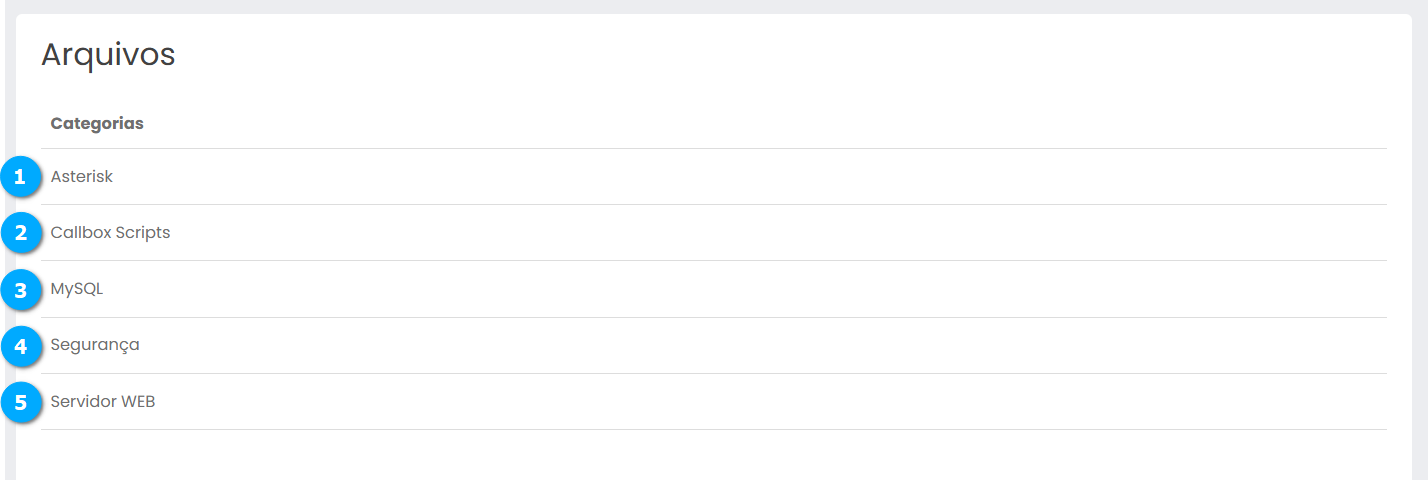Select the Asterisk text in the categories table
1428x480 pixels.
click(82, 177)
